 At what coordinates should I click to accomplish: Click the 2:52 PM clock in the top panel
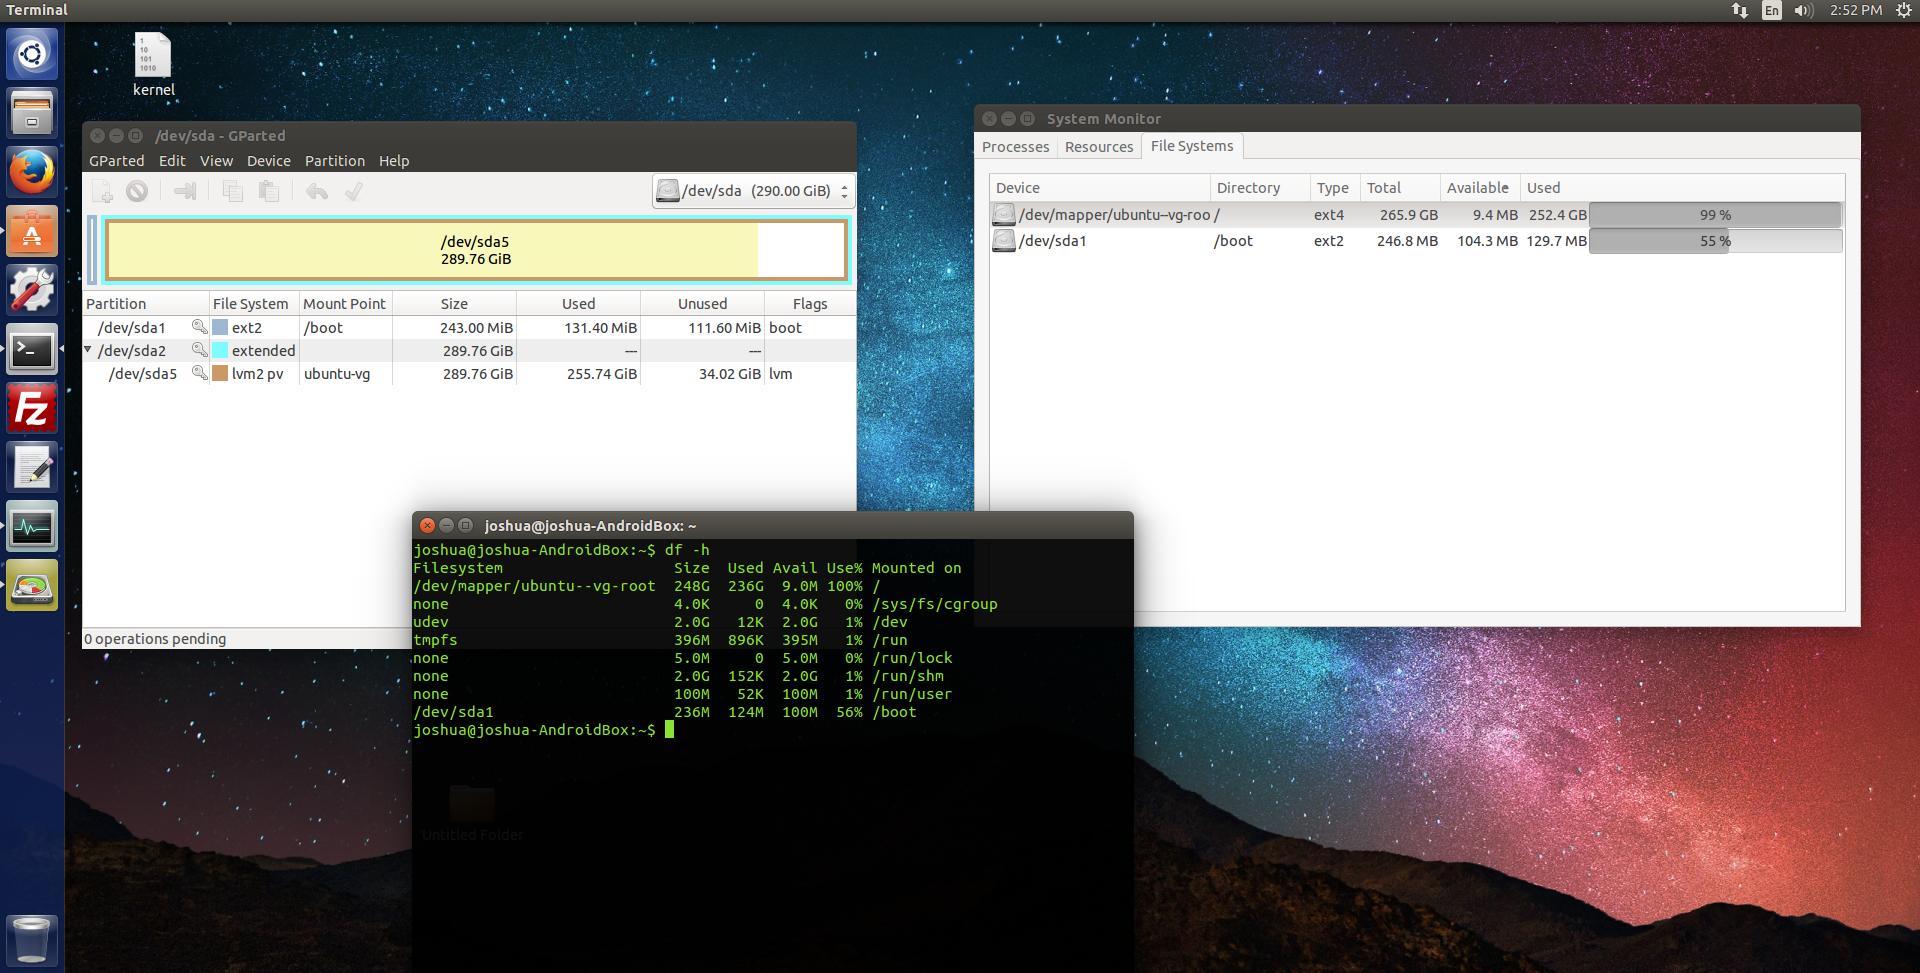click(1856, 10)
